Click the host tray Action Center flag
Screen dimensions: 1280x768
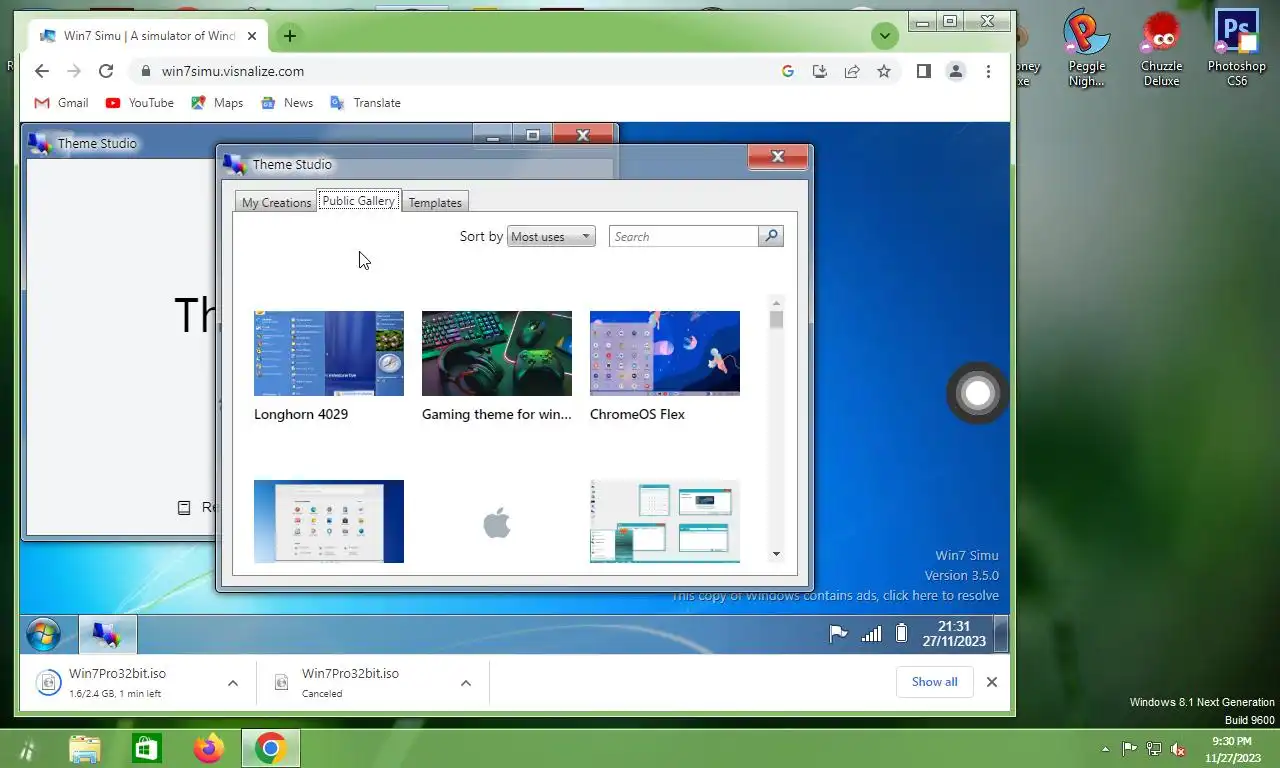[x=1129, y=749]
